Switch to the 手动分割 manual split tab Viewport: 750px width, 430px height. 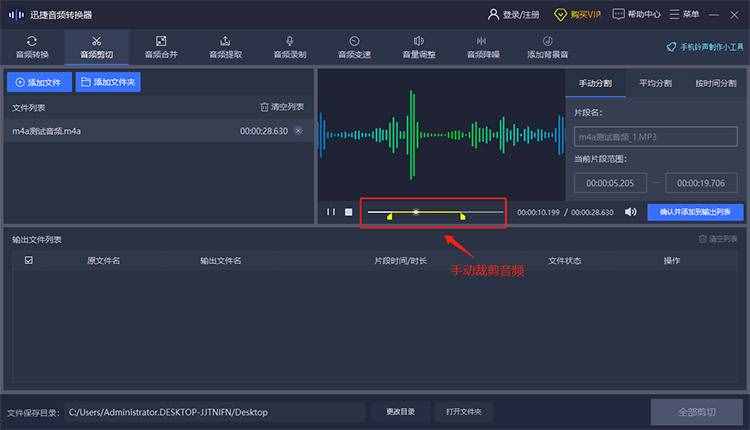(x=595, y=83)
